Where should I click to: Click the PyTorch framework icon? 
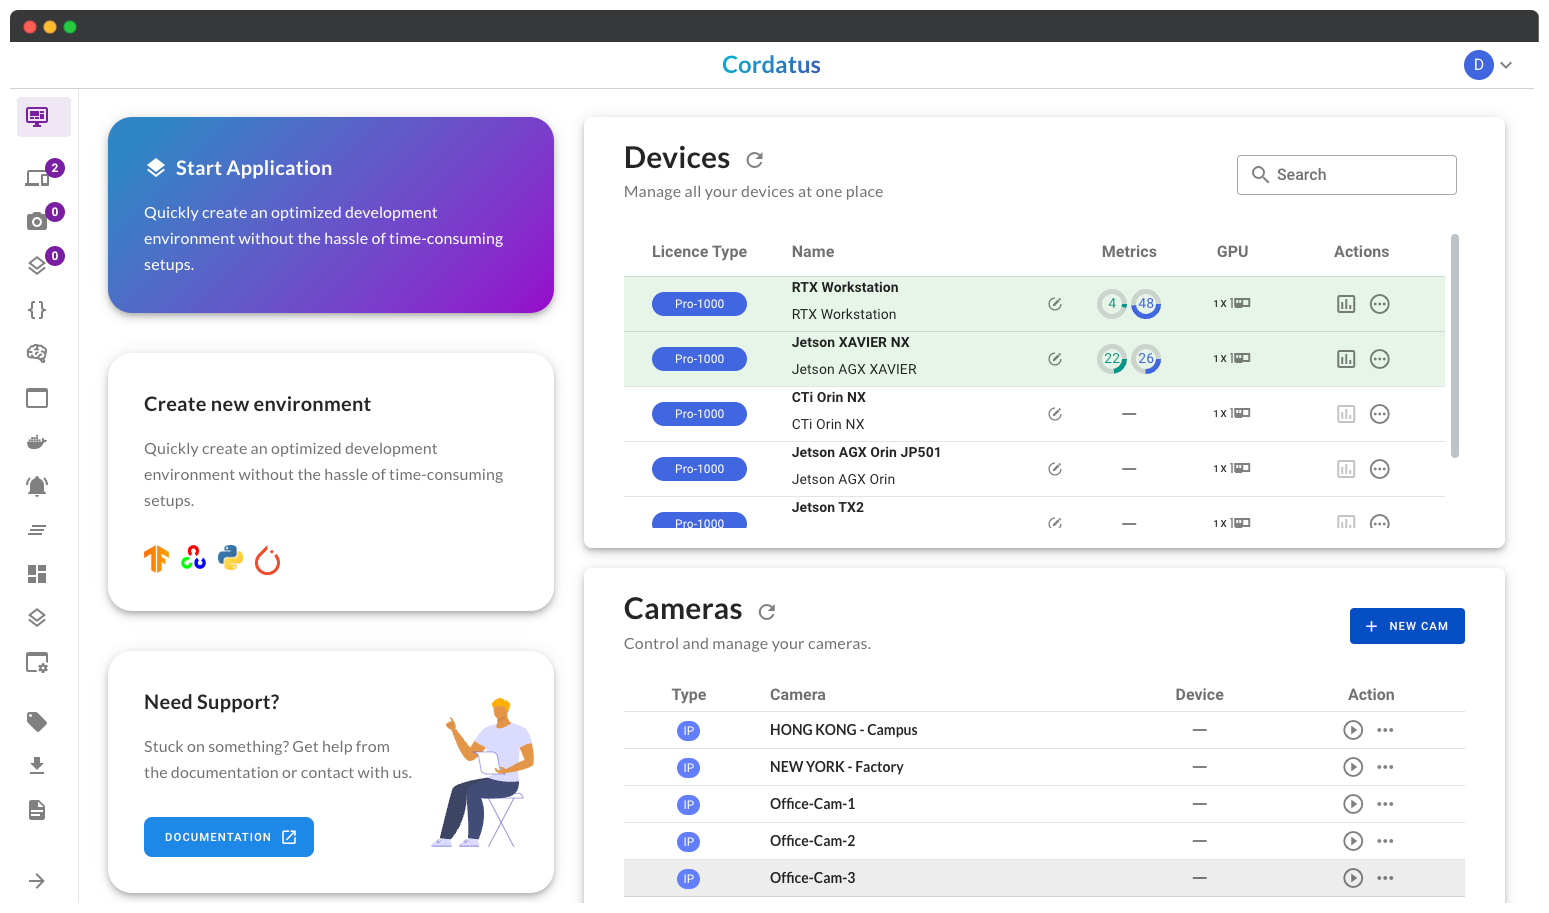(x=268, y=560)
